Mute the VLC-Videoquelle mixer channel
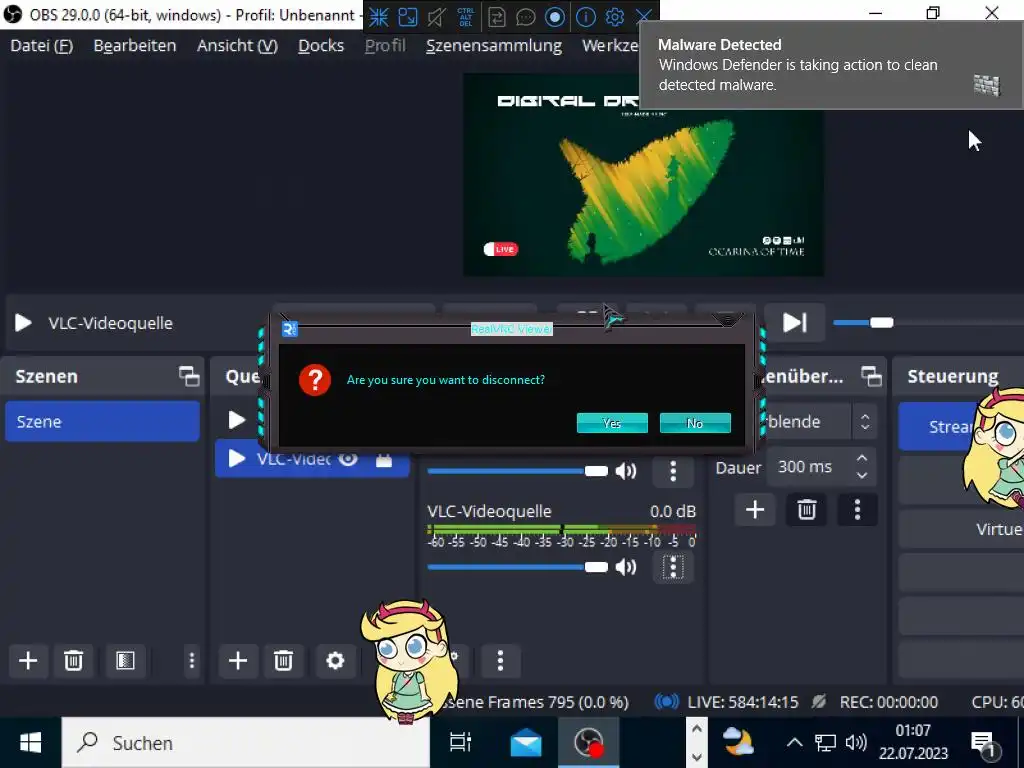The height and width of the screenshot is (768, 1024). pyautogui.click(x=626, y=567)
